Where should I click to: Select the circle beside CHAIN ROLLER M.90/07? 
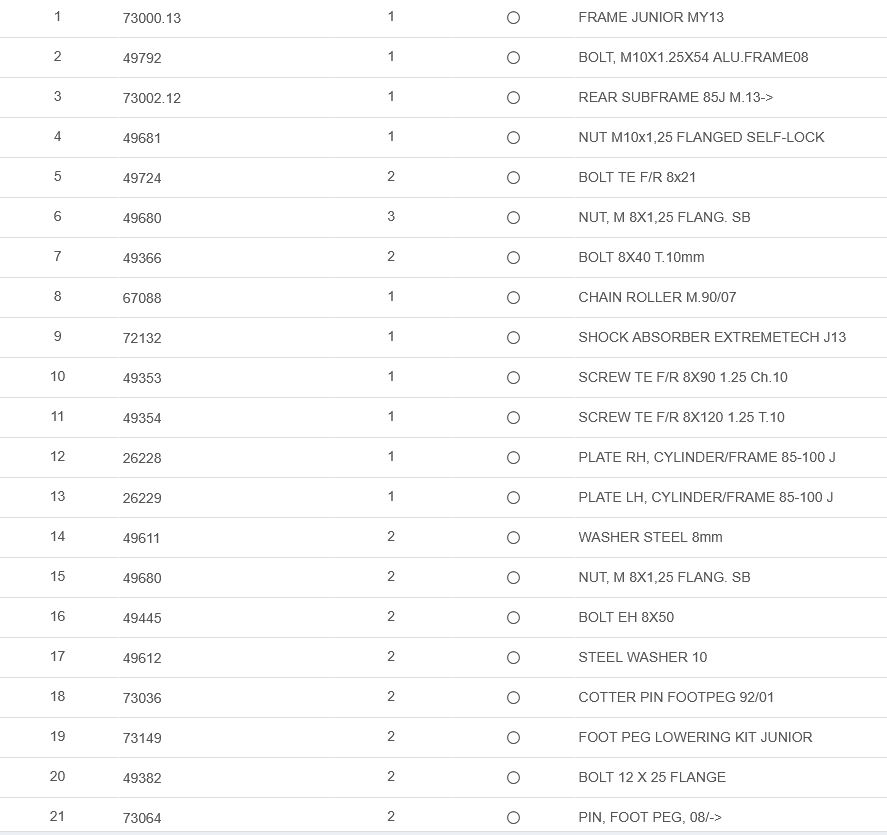[513, 298]
